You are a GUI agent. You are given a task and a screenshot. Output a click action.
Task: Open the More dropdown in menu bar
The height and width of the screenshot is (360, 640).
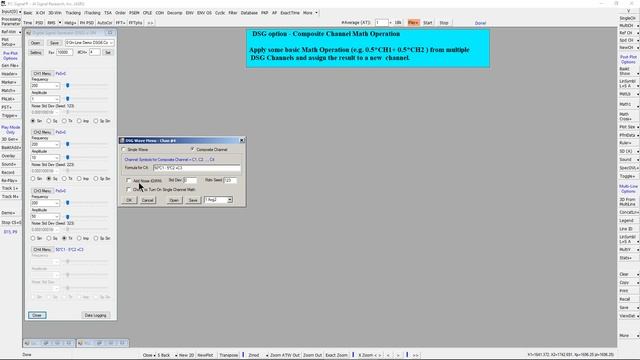(x=316, y=13)
